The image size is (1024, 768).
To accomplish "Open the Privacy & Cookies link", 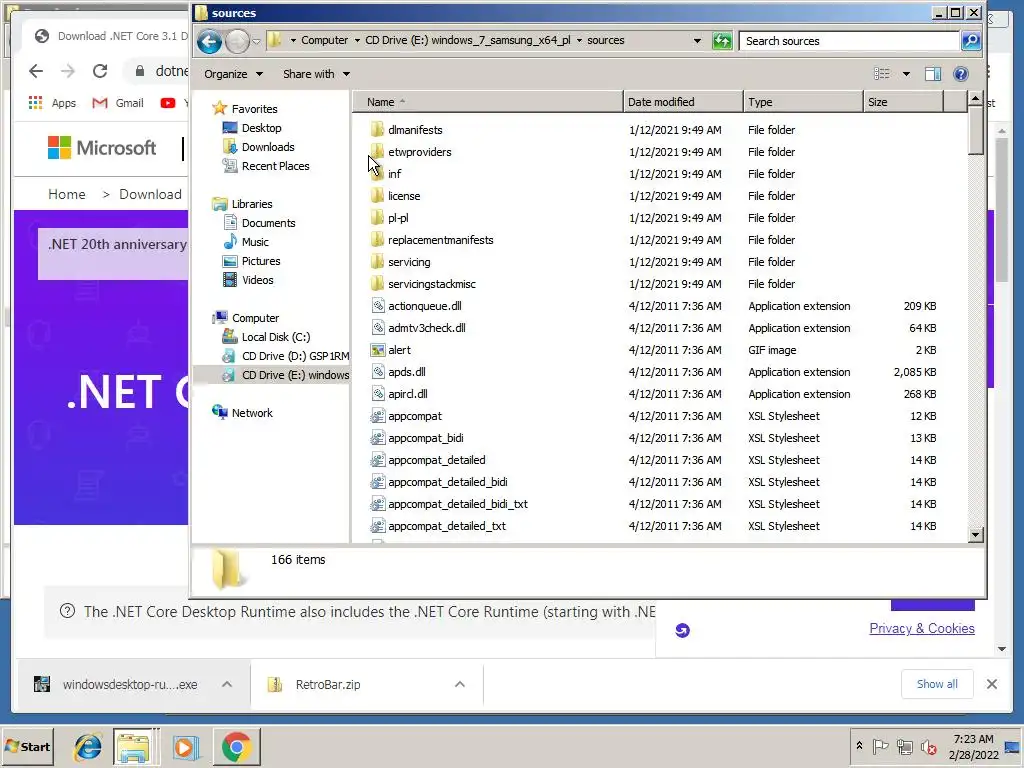I will [921, 628].
